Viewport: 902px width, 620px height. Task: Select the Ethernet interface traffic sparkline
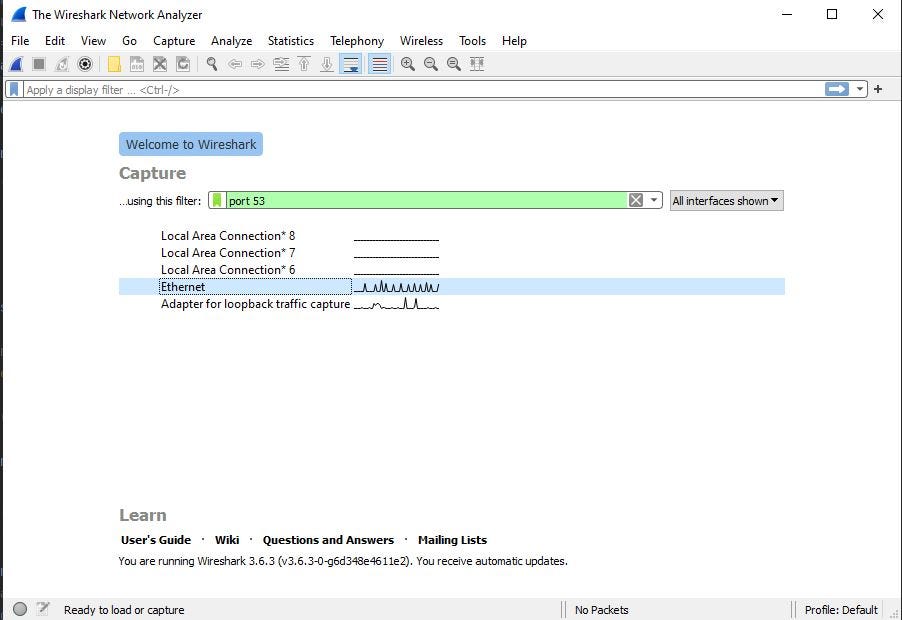397,287
